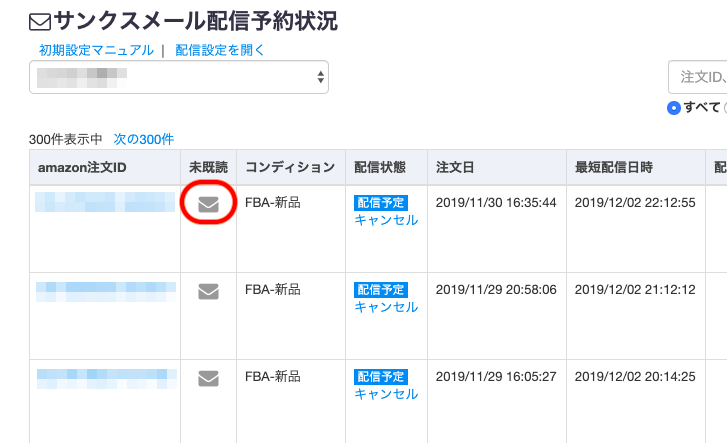This screenshot has width=727, height=443.
Task: Click order date 2019/11/29 20:58:06
Action: tap(496, 290)
